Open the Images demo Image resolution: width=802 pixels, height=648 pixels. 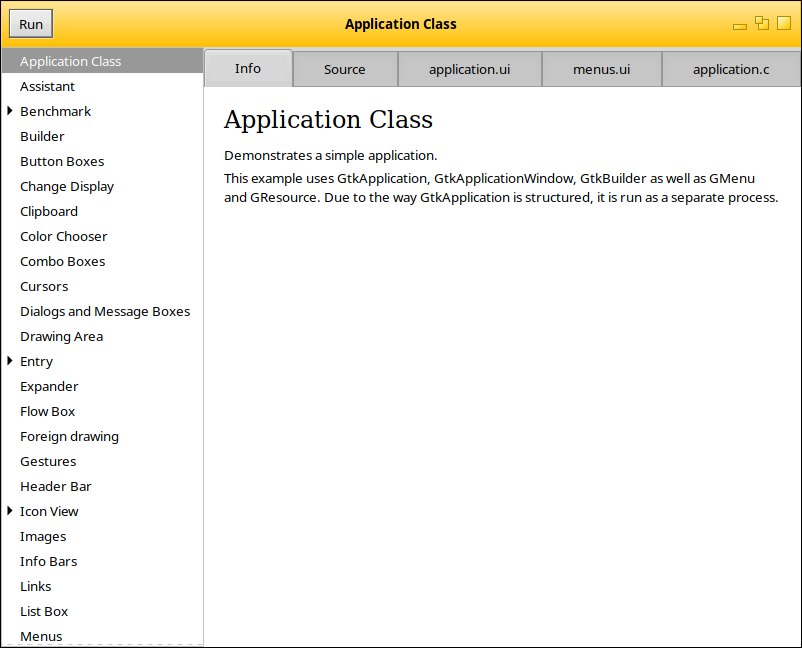click(x=102, y=537)
